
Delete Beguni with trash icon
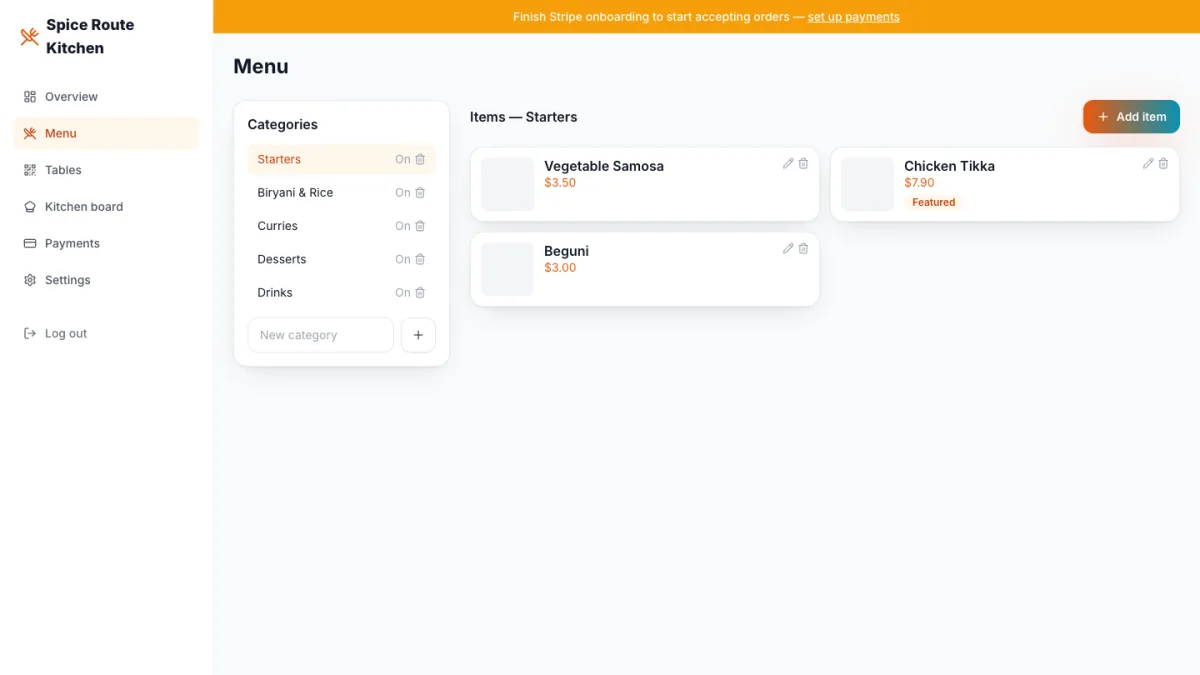pos(803,248)
